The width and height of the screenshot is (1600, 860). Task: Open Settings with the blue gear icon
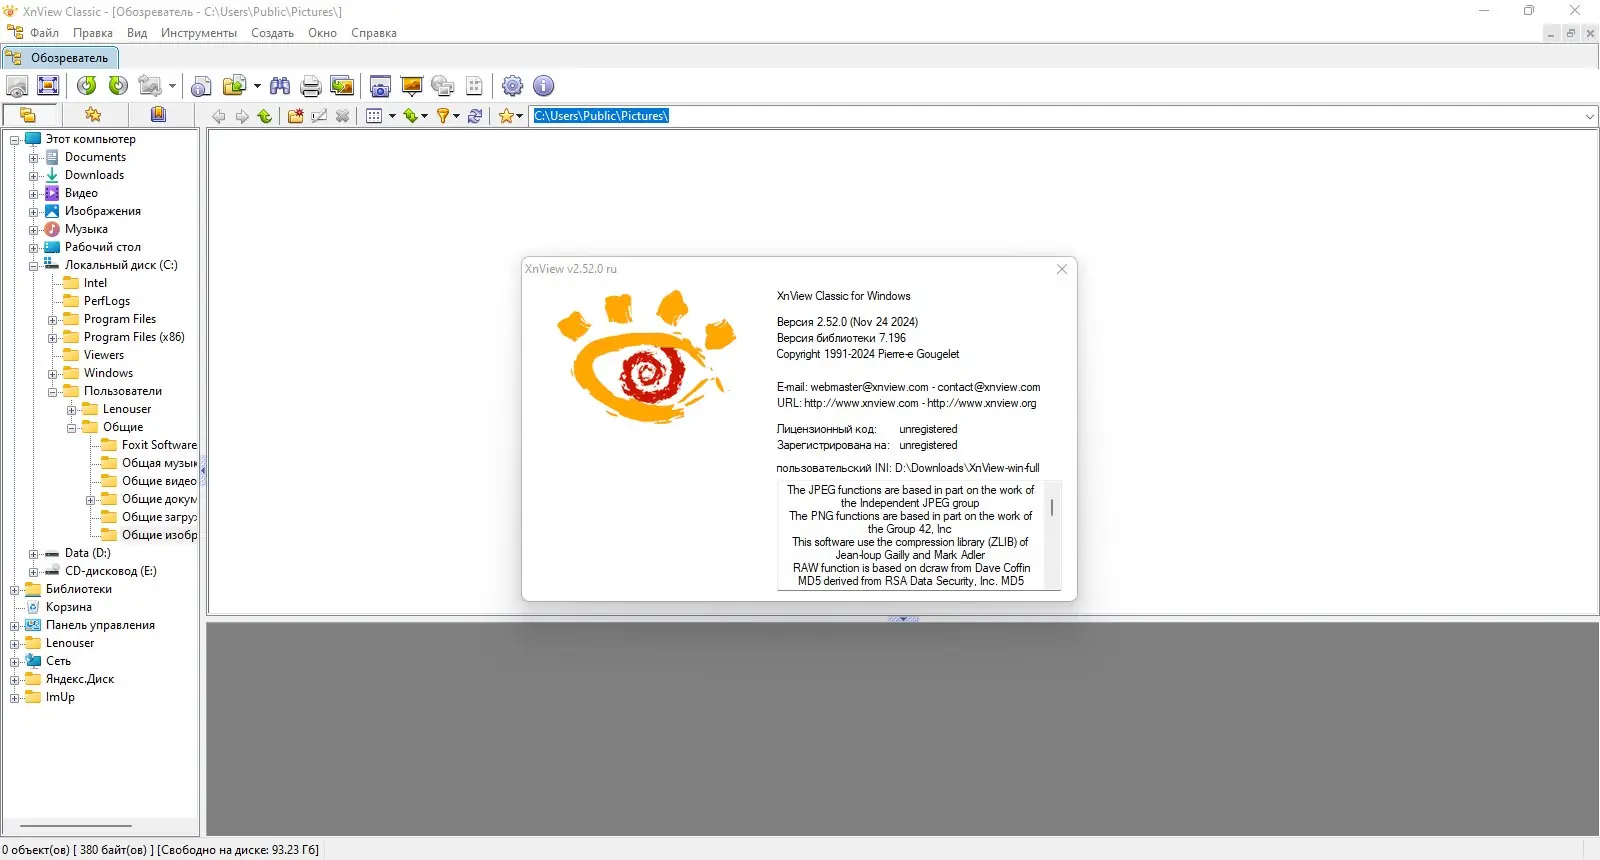pos(512,86)
